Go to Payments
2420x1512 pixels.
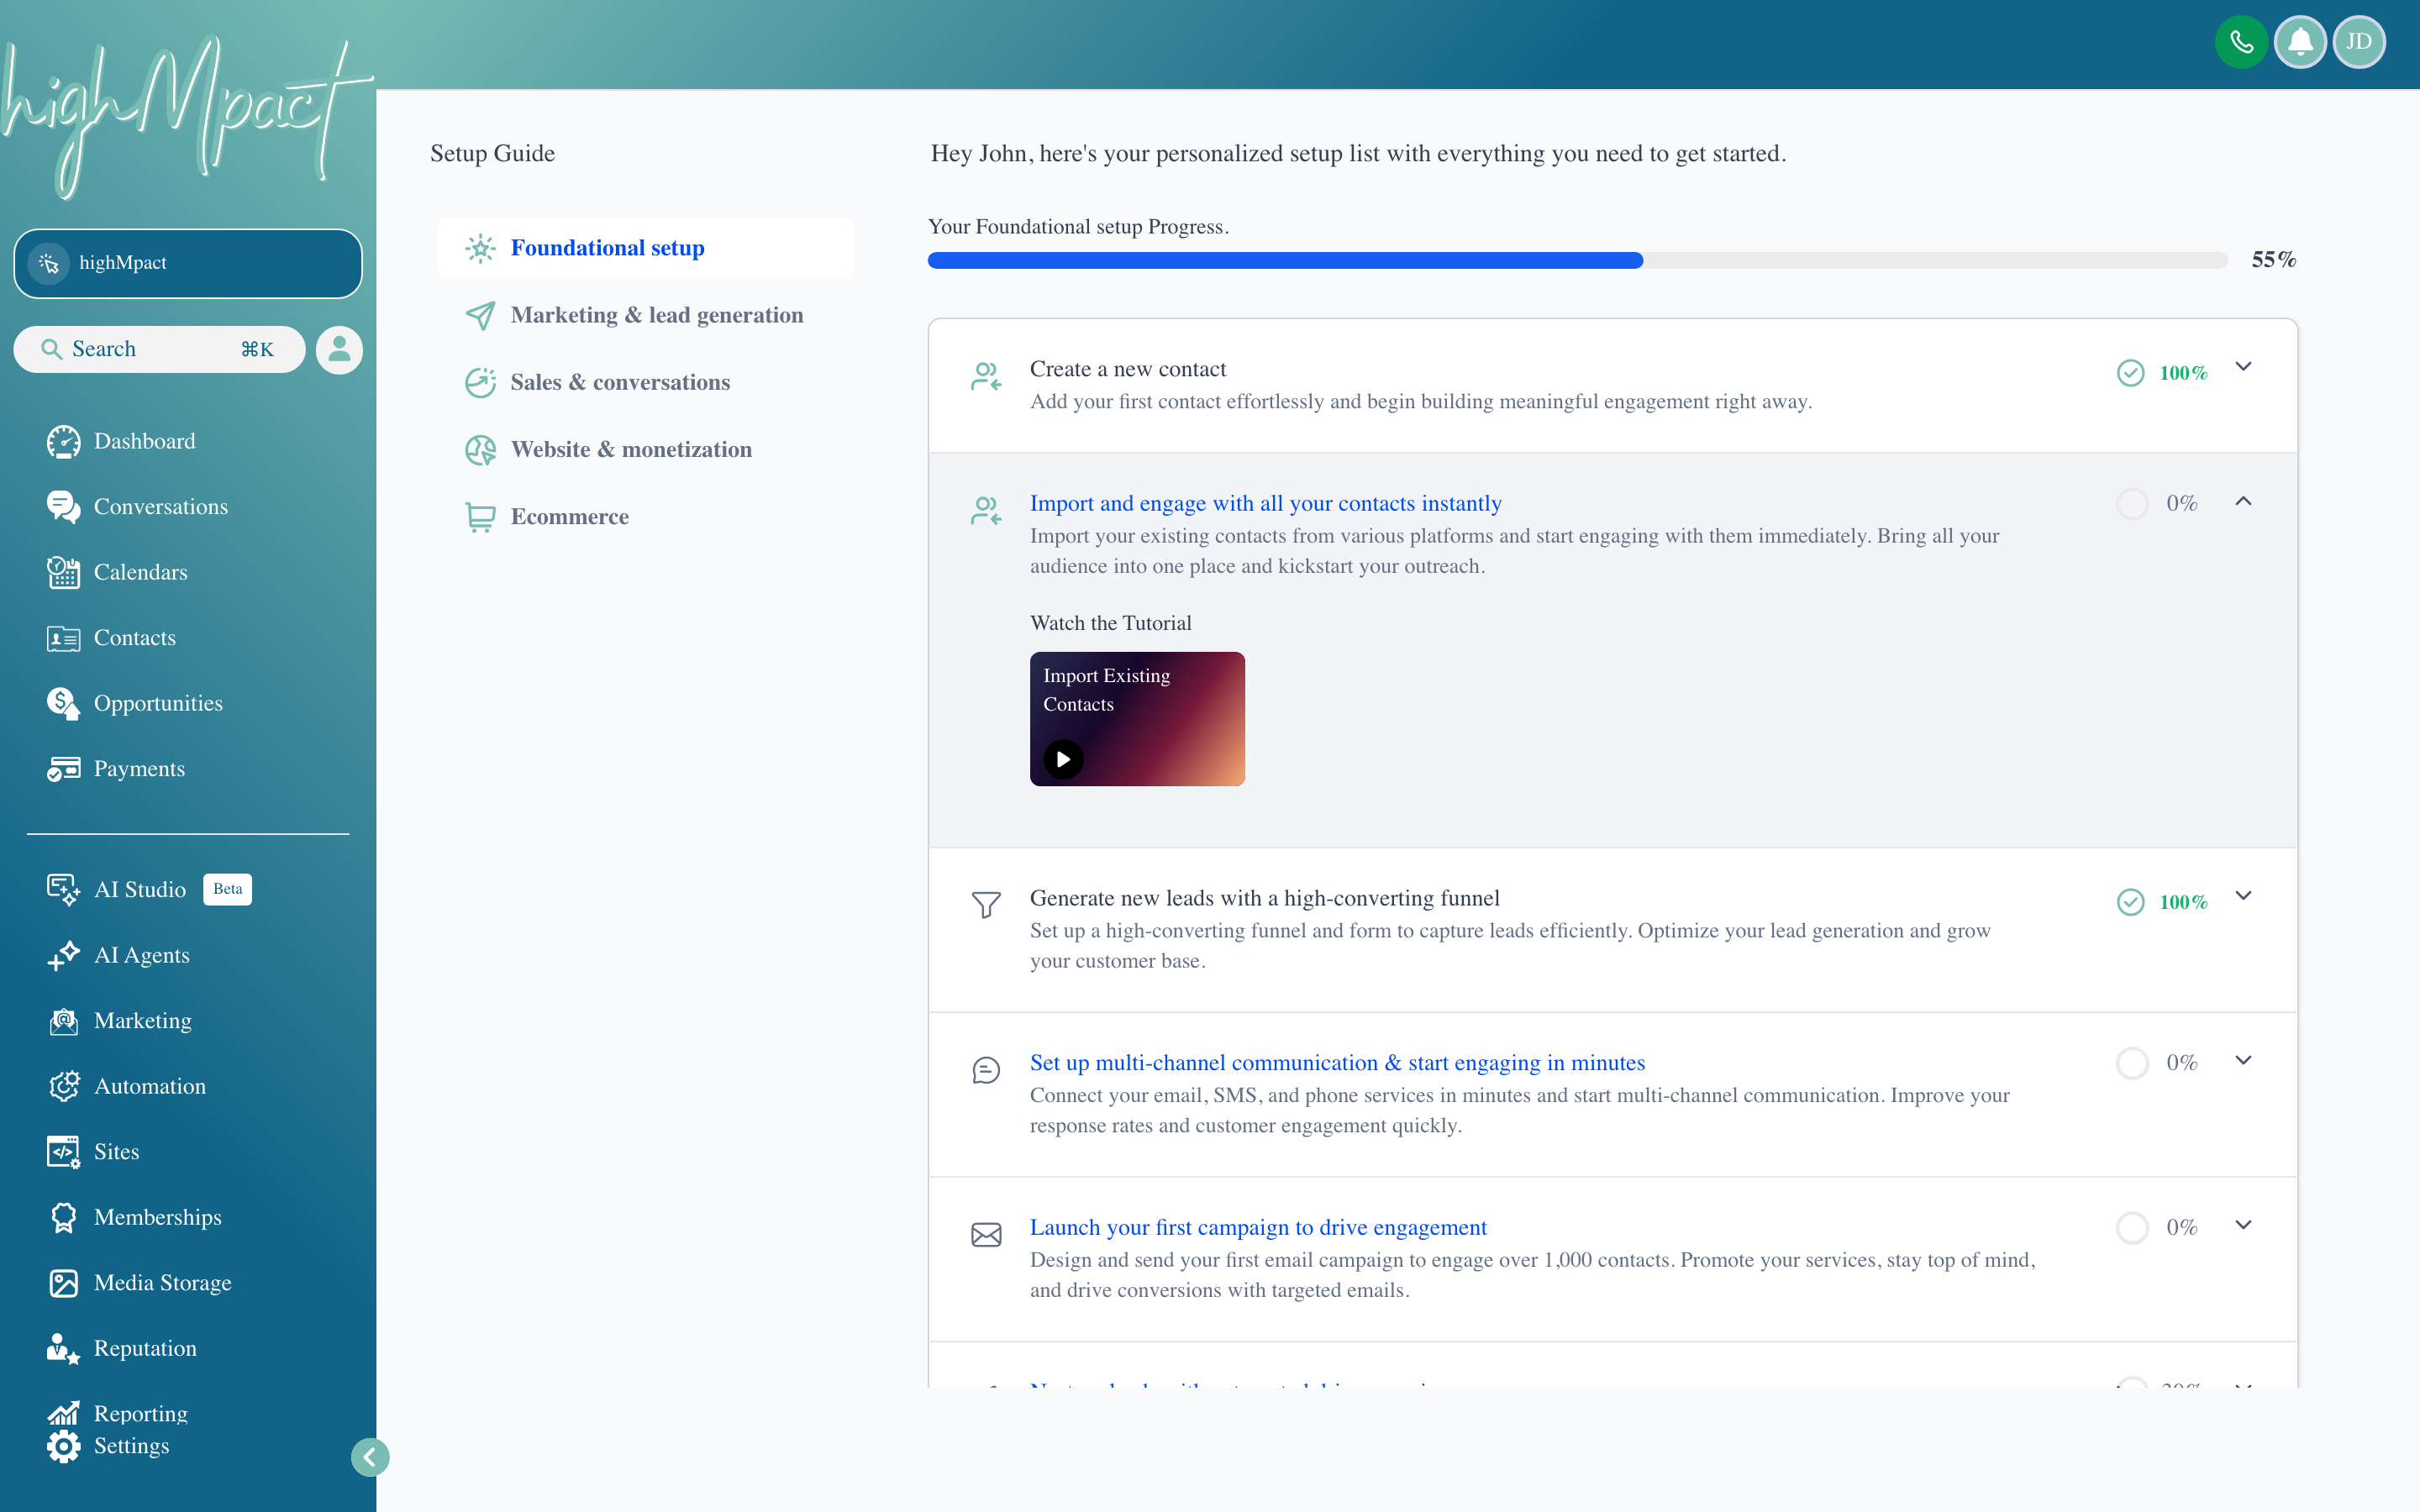pos(116,769)
